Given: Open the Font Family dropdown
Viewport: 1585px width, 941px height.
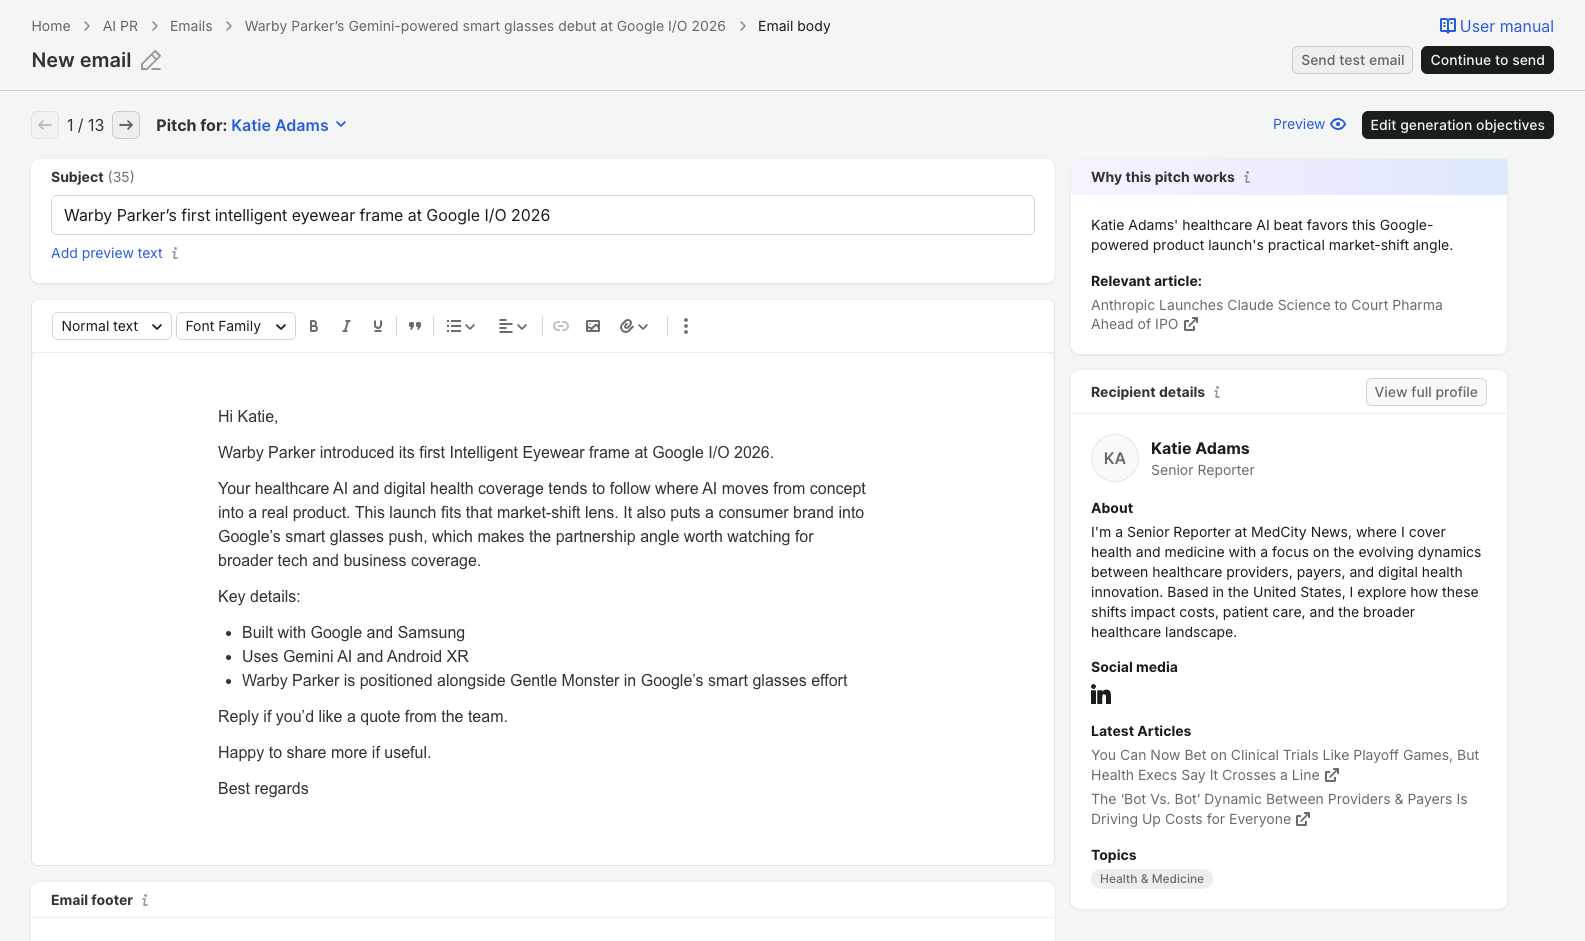Looking at the screenshot, I should click(x=236, y=326).
